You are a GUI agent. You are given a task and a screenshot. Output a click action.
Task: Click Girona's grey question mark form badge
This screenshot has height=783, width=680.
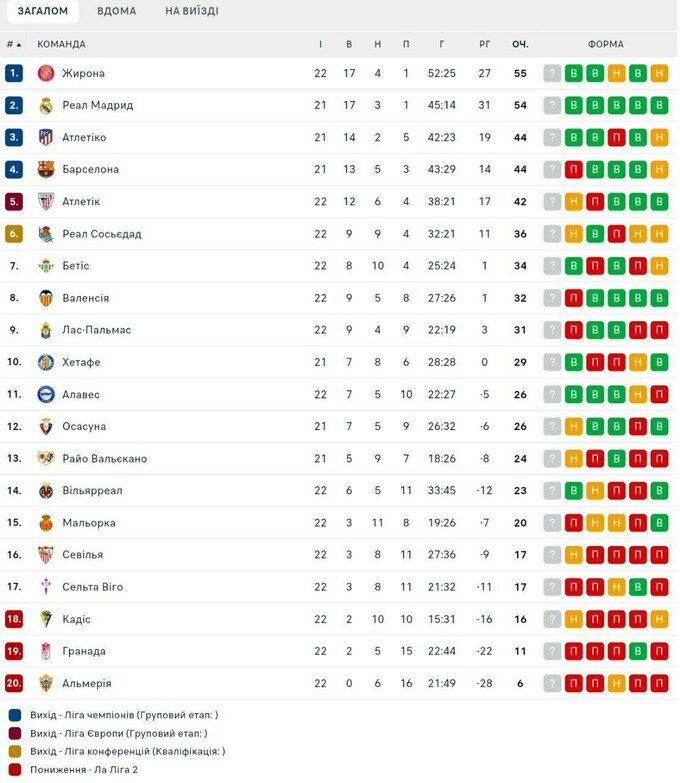[x=552, y=73]
